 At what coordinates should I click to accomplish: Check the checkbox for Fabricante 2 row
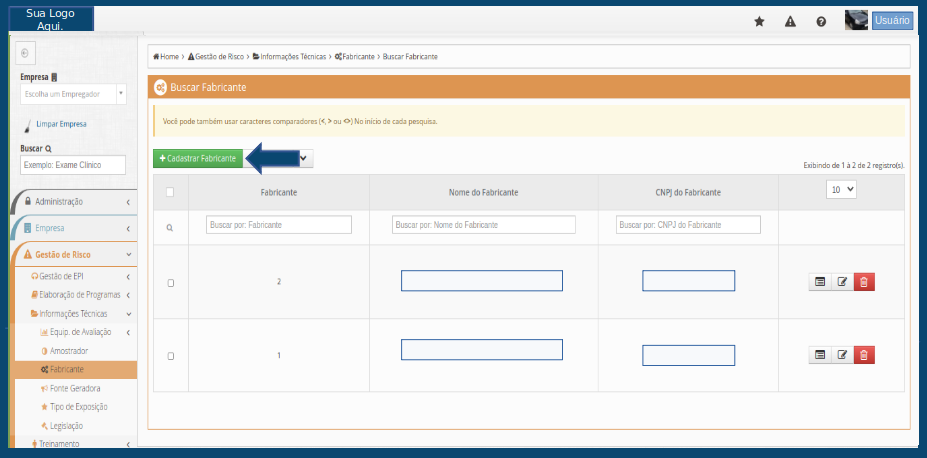(171, 283)
